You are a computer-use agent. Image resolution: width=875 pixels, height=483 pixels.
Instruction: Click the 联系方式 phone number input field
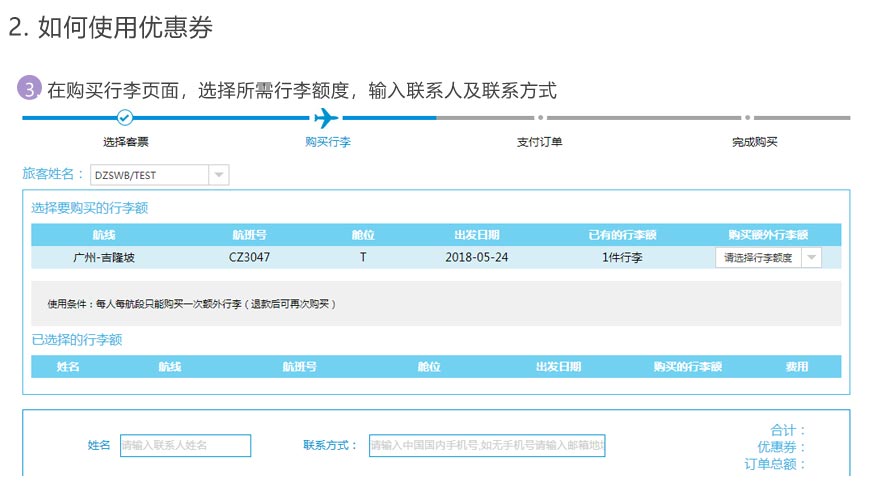487,445
